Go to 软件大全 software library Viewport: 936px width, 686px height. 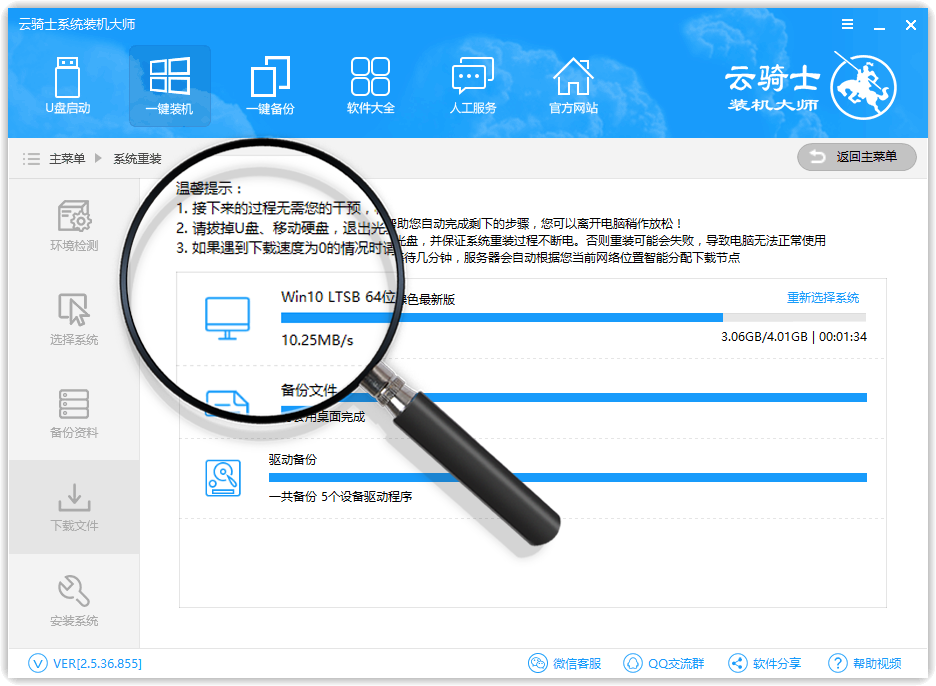tap(371, 85)
